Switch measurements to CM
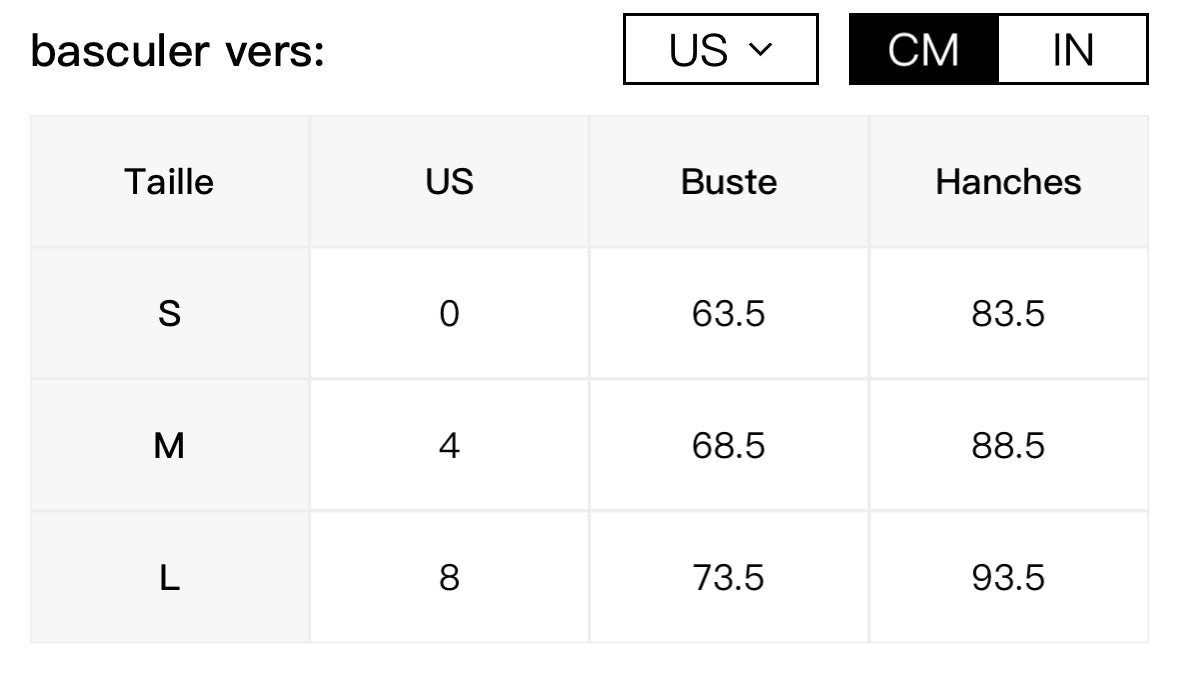This screenshot has height=683, width=1179. pos(923,49)
